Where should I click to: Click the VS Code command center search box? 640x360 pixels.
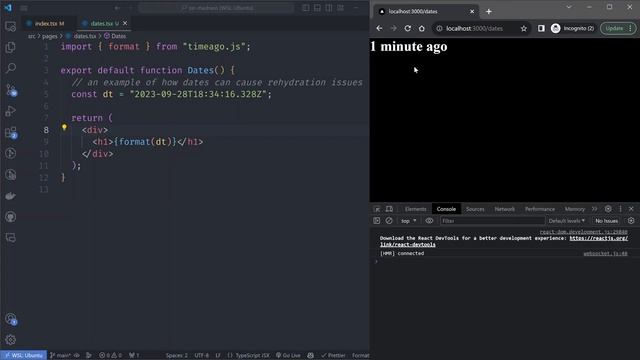(x=216, y=8)
